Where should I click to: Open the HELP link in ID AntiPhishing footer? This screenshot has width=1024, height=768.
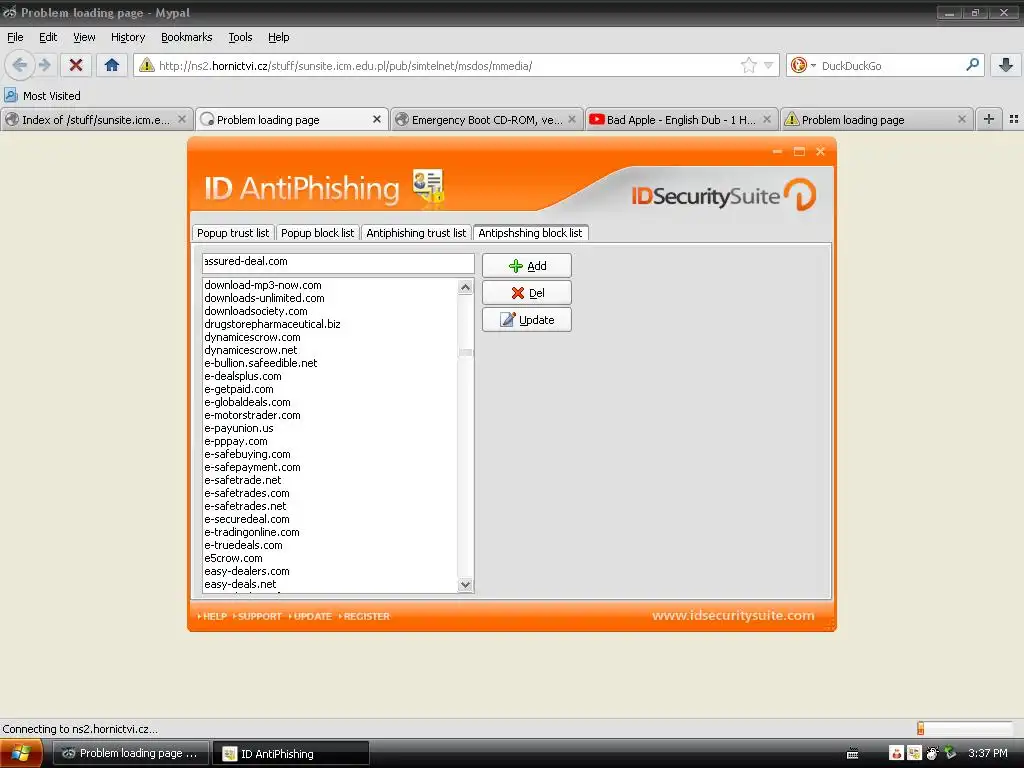click(212, 616)
